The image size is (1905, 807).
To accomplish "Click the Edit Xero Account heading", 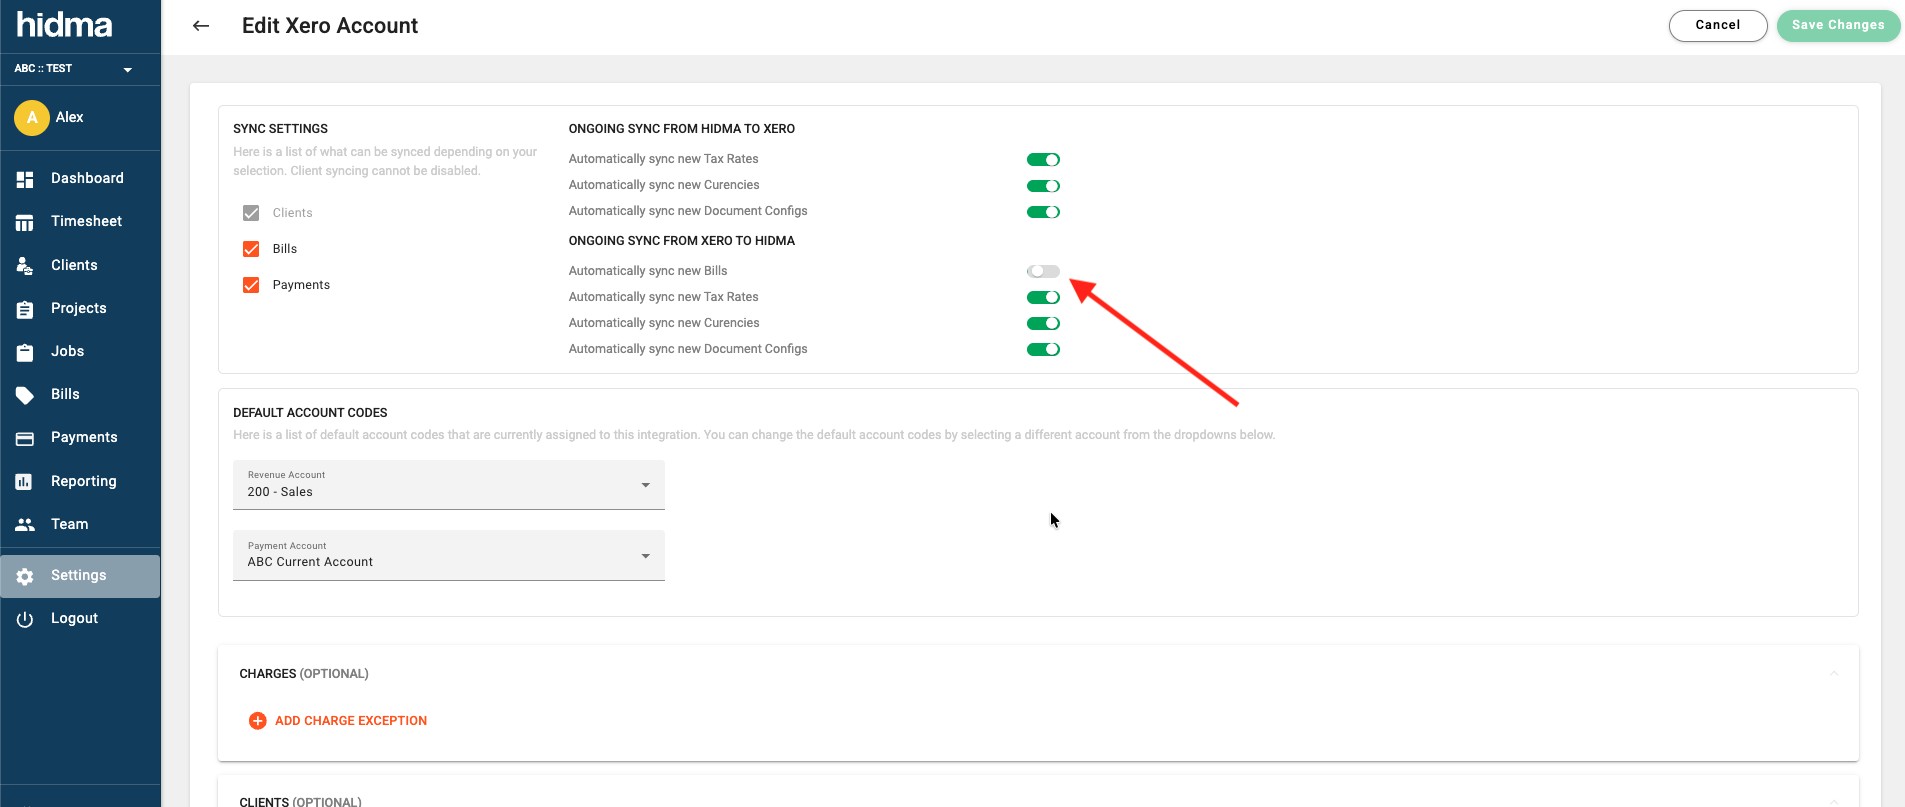I will click(330, 26).
